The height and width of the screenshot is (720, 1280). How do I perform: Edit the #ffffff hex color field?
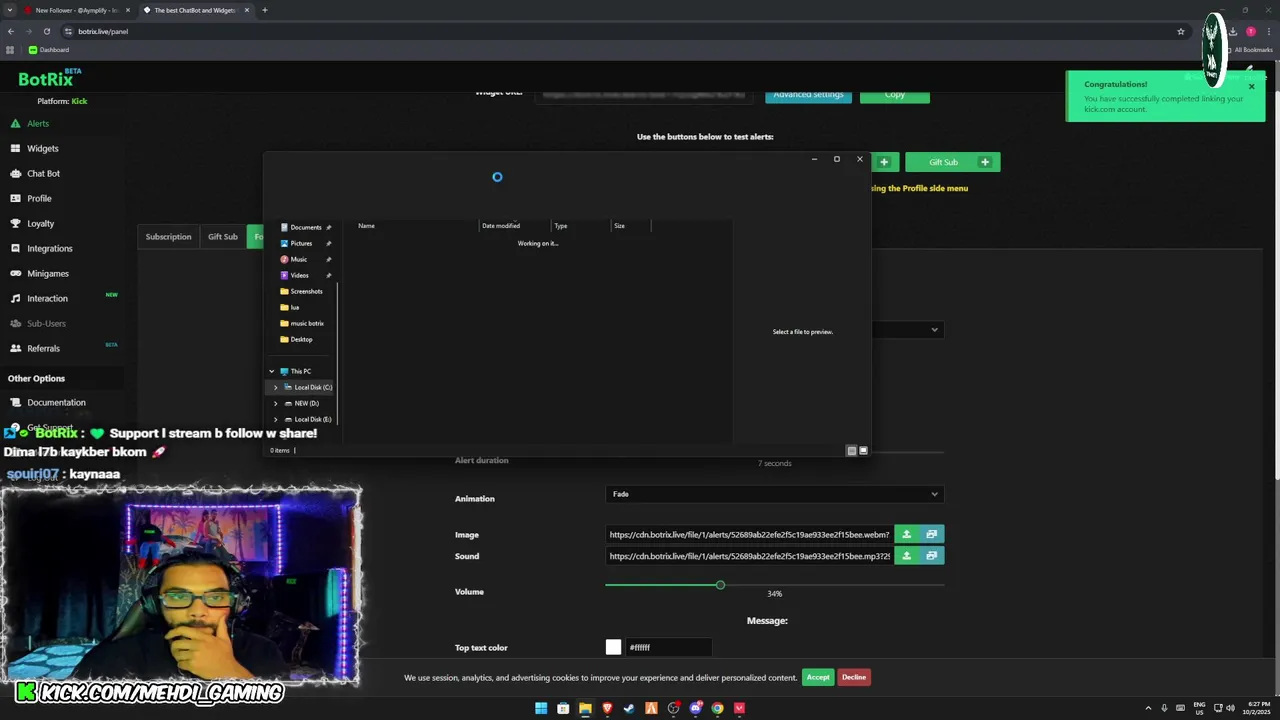click(668, 647)
